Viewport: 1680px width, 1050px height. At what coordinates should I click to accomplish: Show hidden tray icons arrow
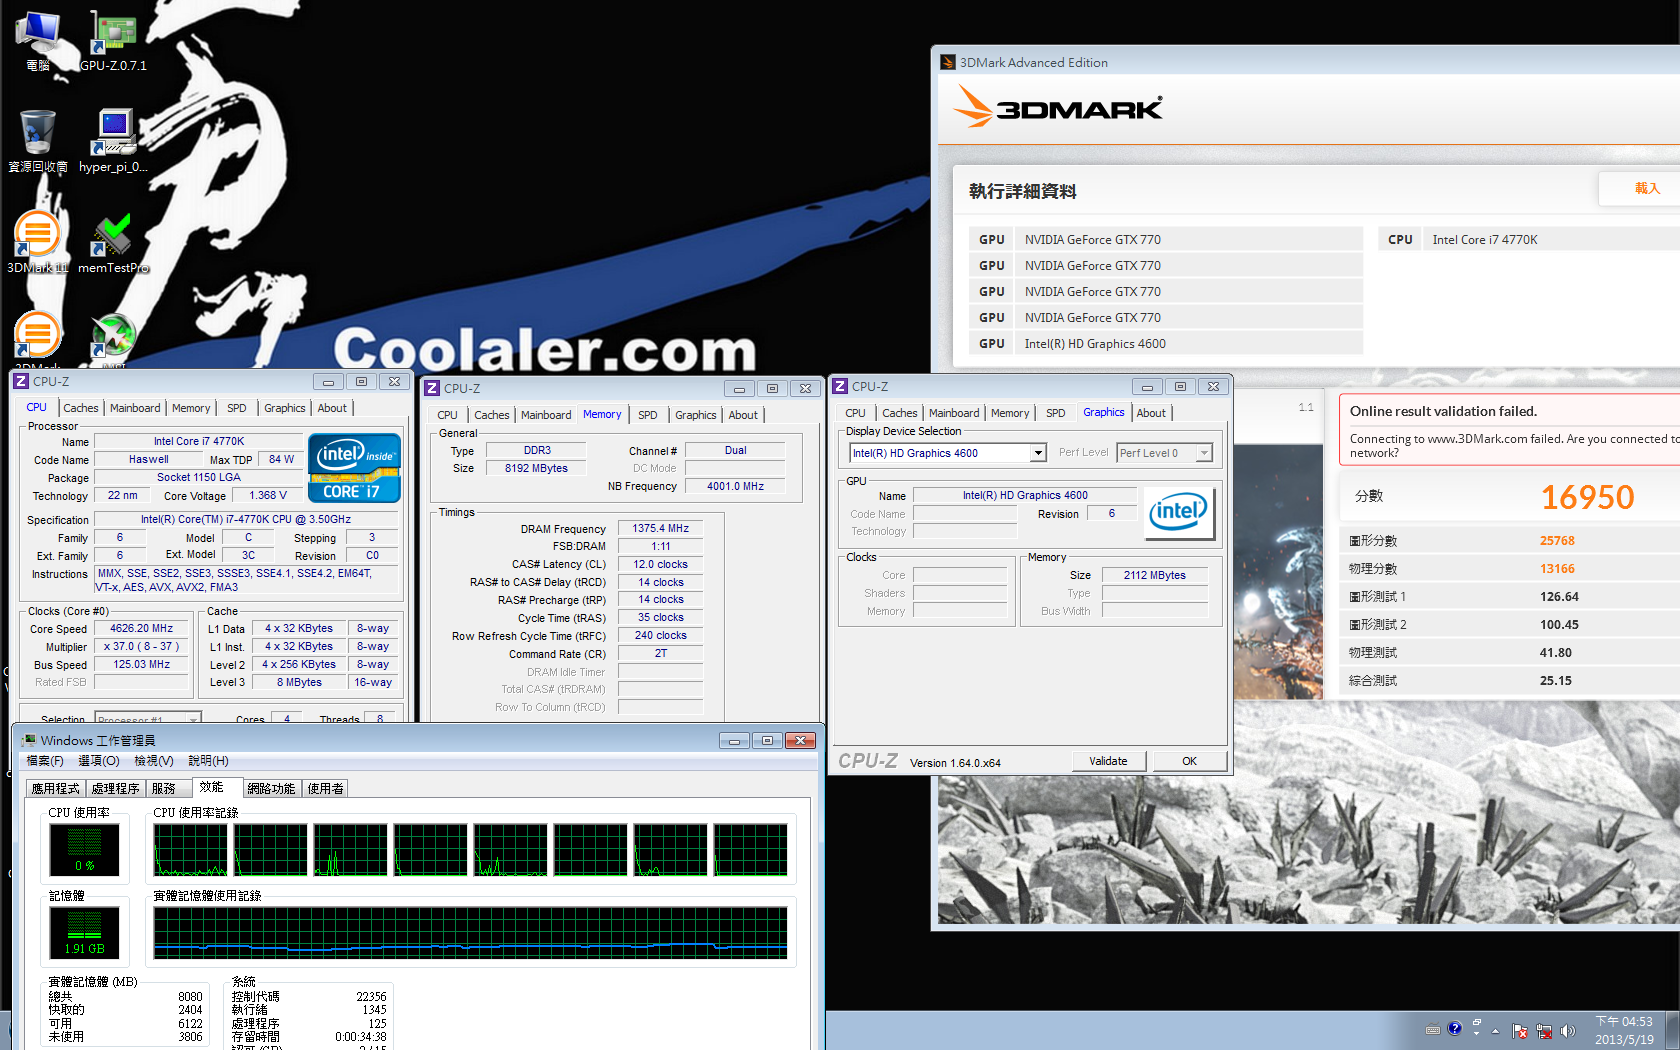(x=1496, y=1031)
